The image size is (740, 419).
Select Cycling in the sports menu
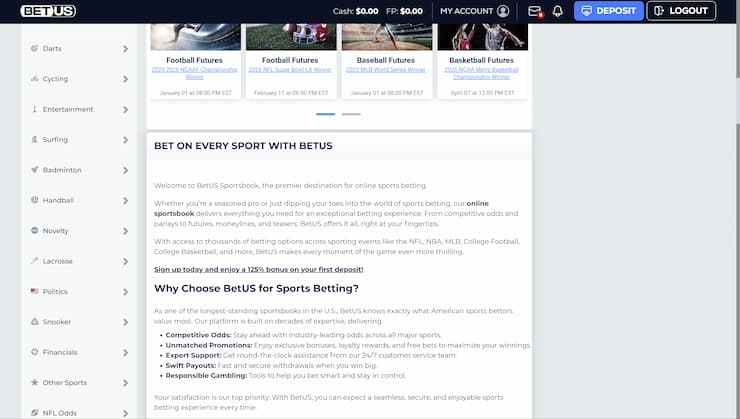[x=55, y=79]
